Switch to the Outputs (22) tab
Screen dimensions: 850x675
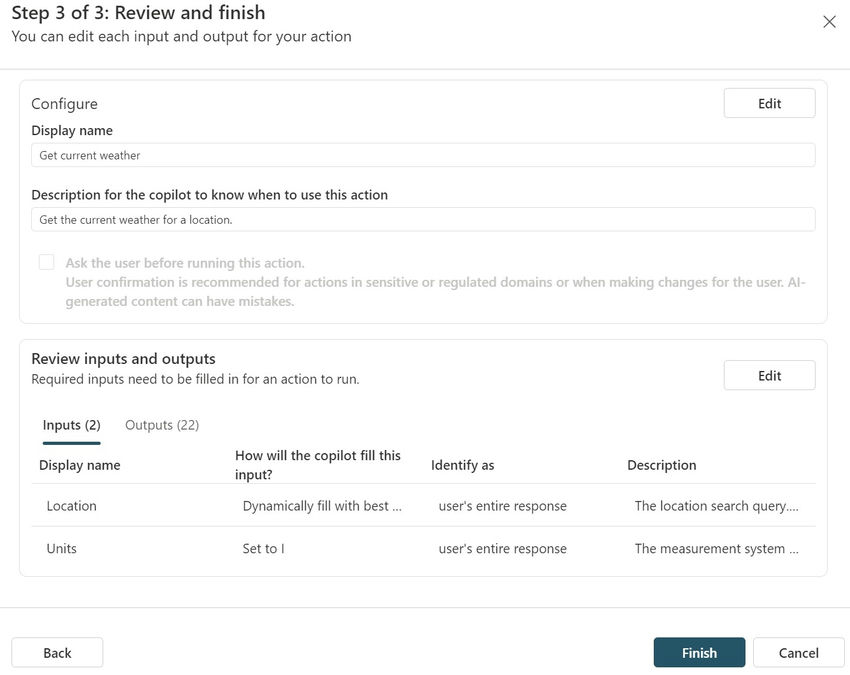click(162, 425)
